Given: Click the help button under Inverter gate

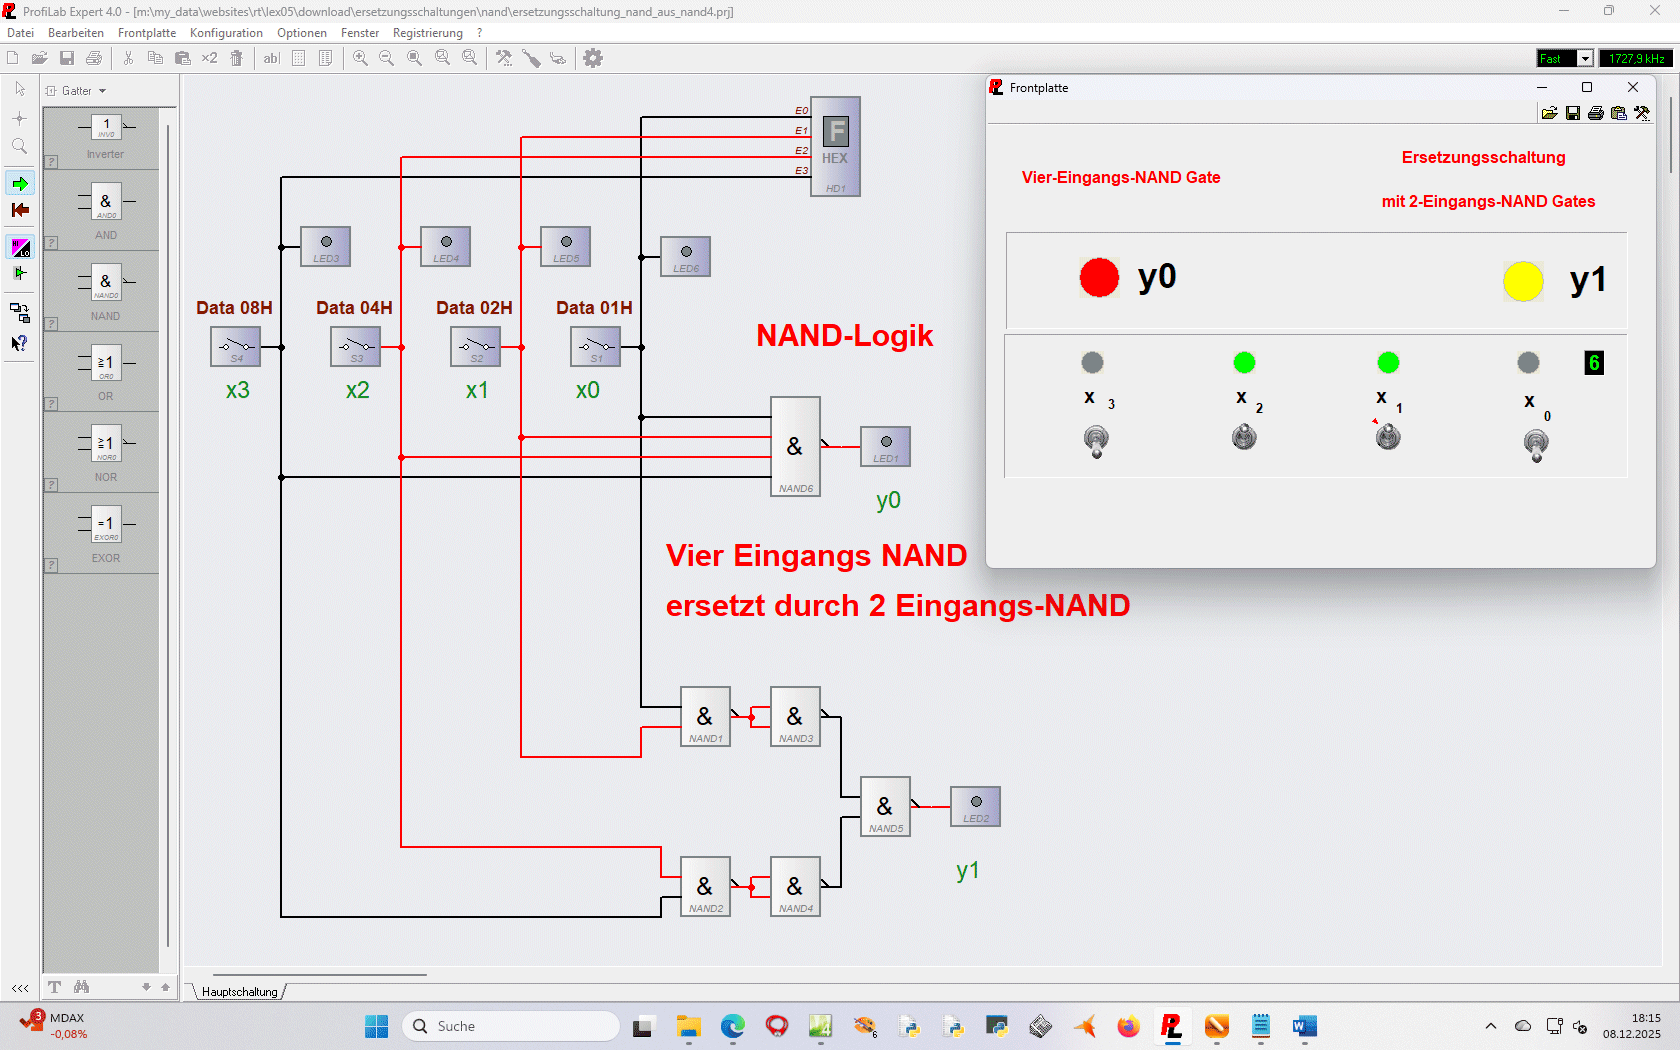Looking at the screenshot, I should point(51,162).
